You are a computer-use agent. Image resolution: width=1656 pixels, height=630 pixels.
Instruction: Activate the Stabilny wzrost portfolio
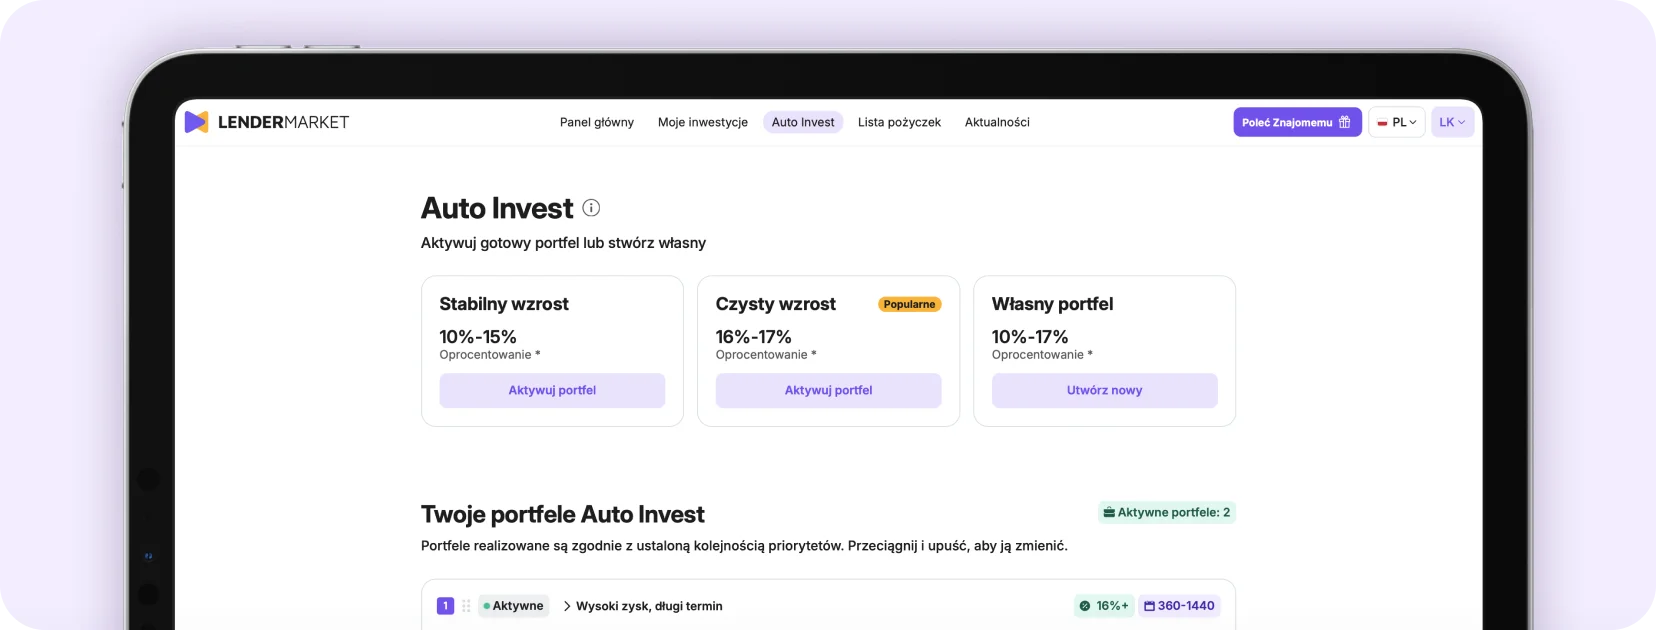click(552, 391)
